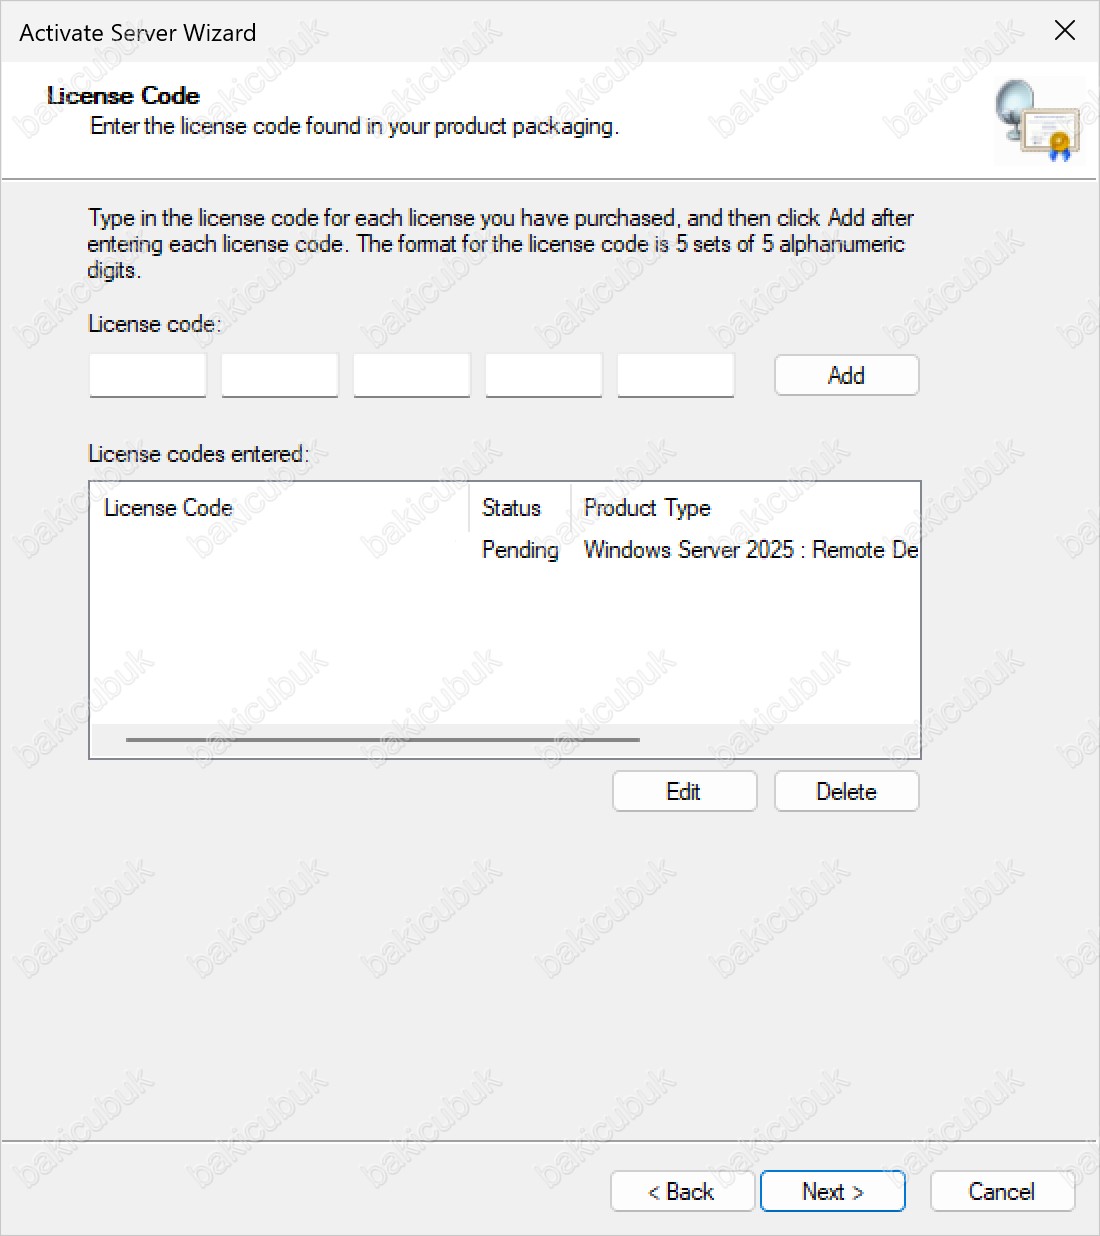Click the first license code input box

pyautogui.click(x=148, y=376)
